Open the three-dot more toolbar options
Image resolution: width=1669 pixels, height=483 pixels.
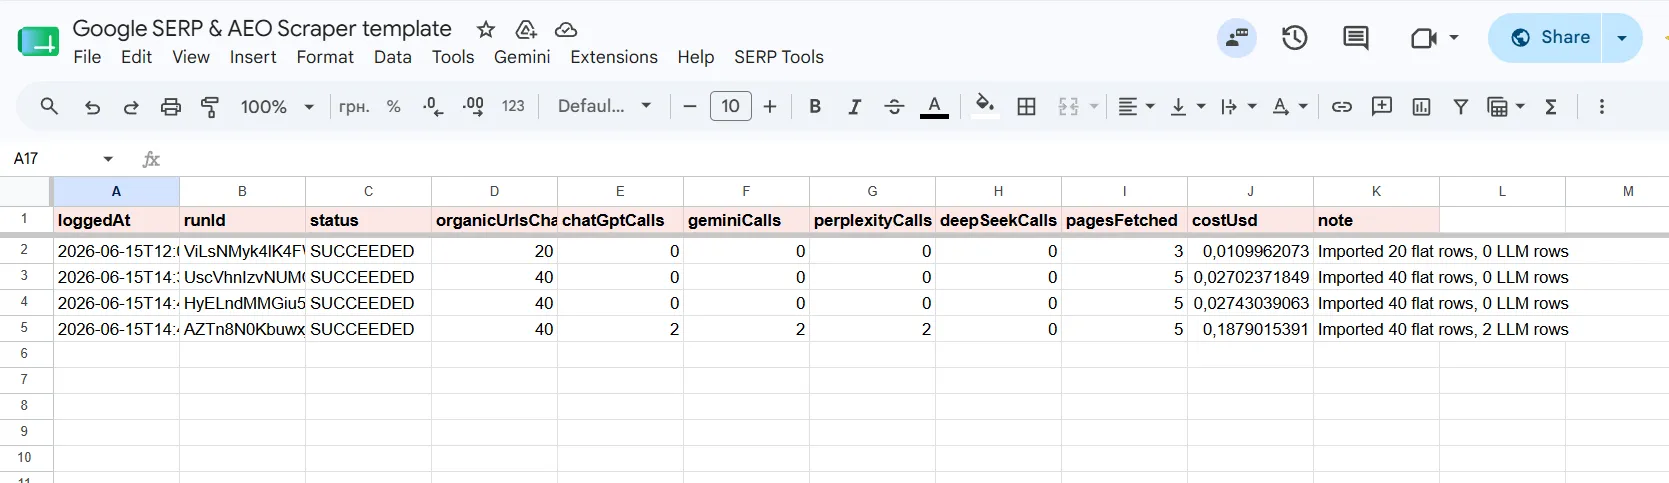pos(1602,106)
